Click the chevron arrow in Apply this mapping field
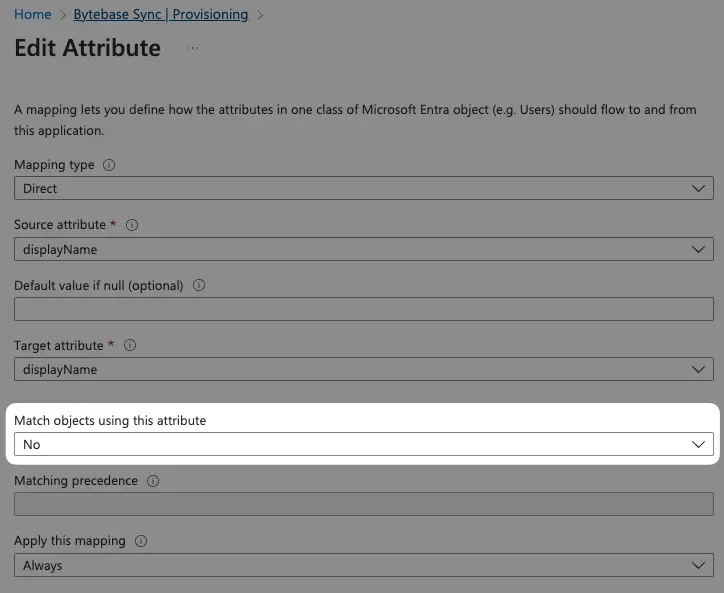This screenshot has width=724, height=593. [698, 565]
